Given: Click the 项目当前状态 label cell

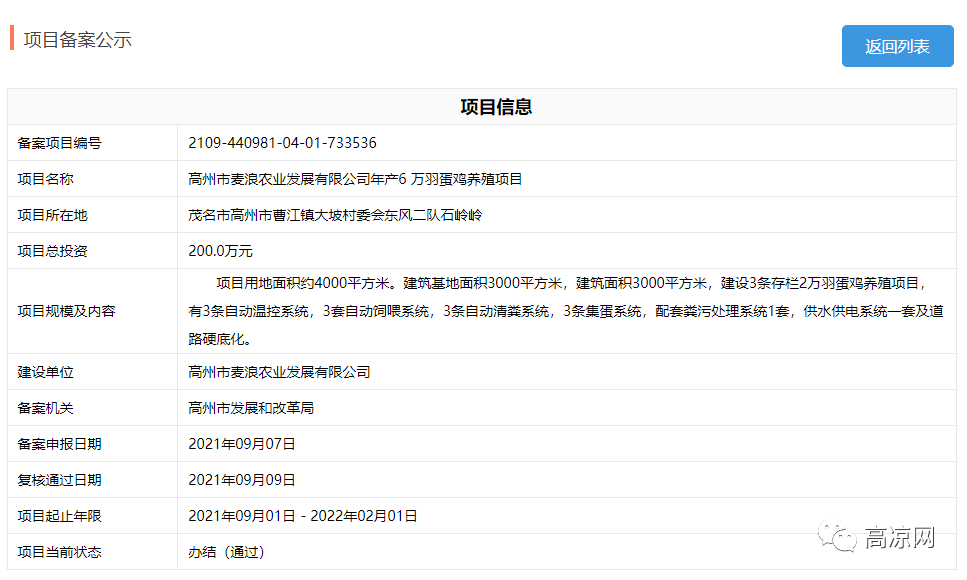Looking at the screenshot, I should (x=93, y=552).
